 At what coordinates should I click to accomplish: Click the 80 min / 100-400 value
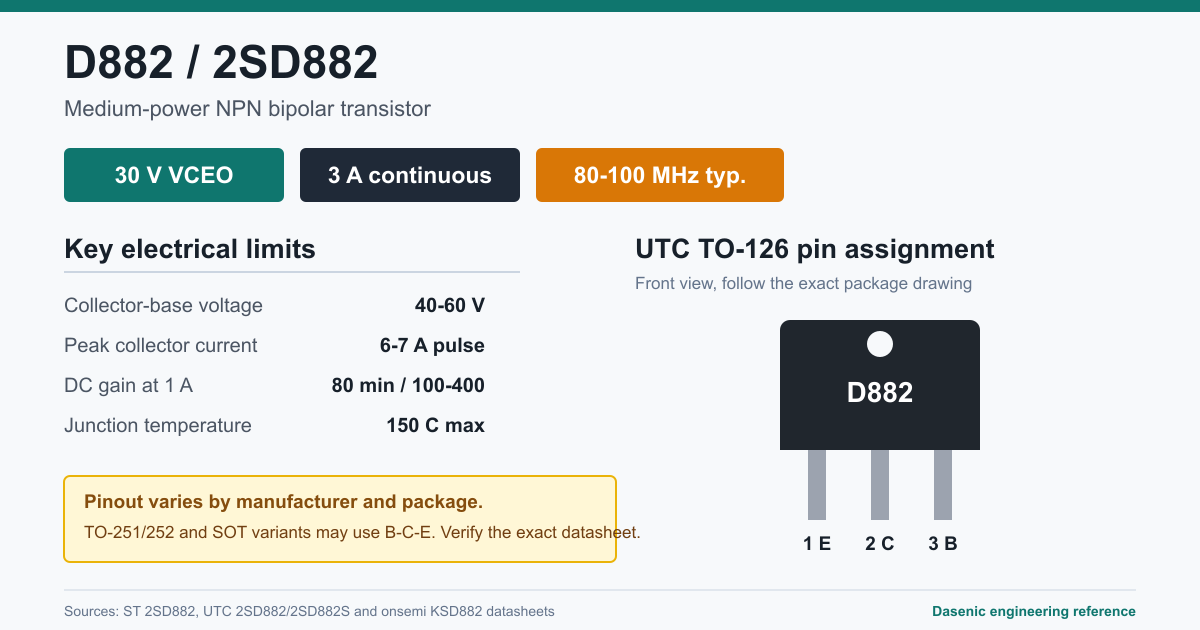(408, 385)
